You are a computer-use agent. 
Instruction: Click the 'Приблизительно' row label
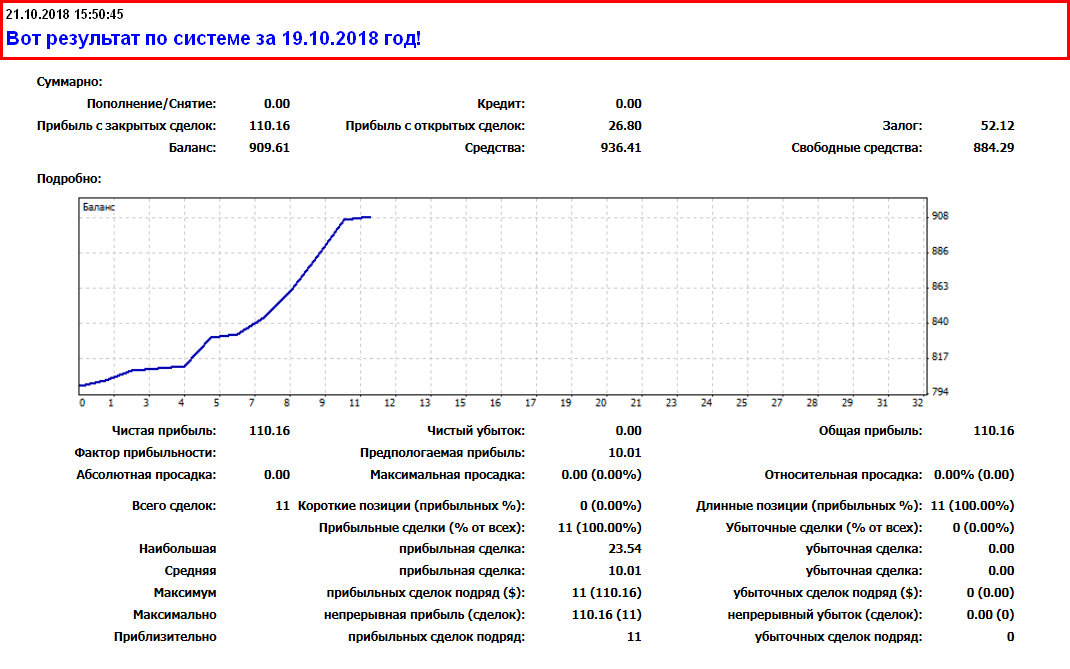(x=165, y=637)
